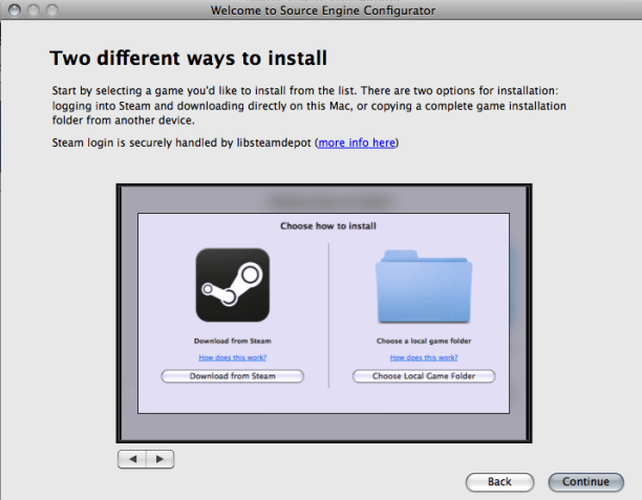Click the window title 'Welcome to Source Engine Configurator'
642x500 pixels.
pyautogui.click(x=323, y=10)
